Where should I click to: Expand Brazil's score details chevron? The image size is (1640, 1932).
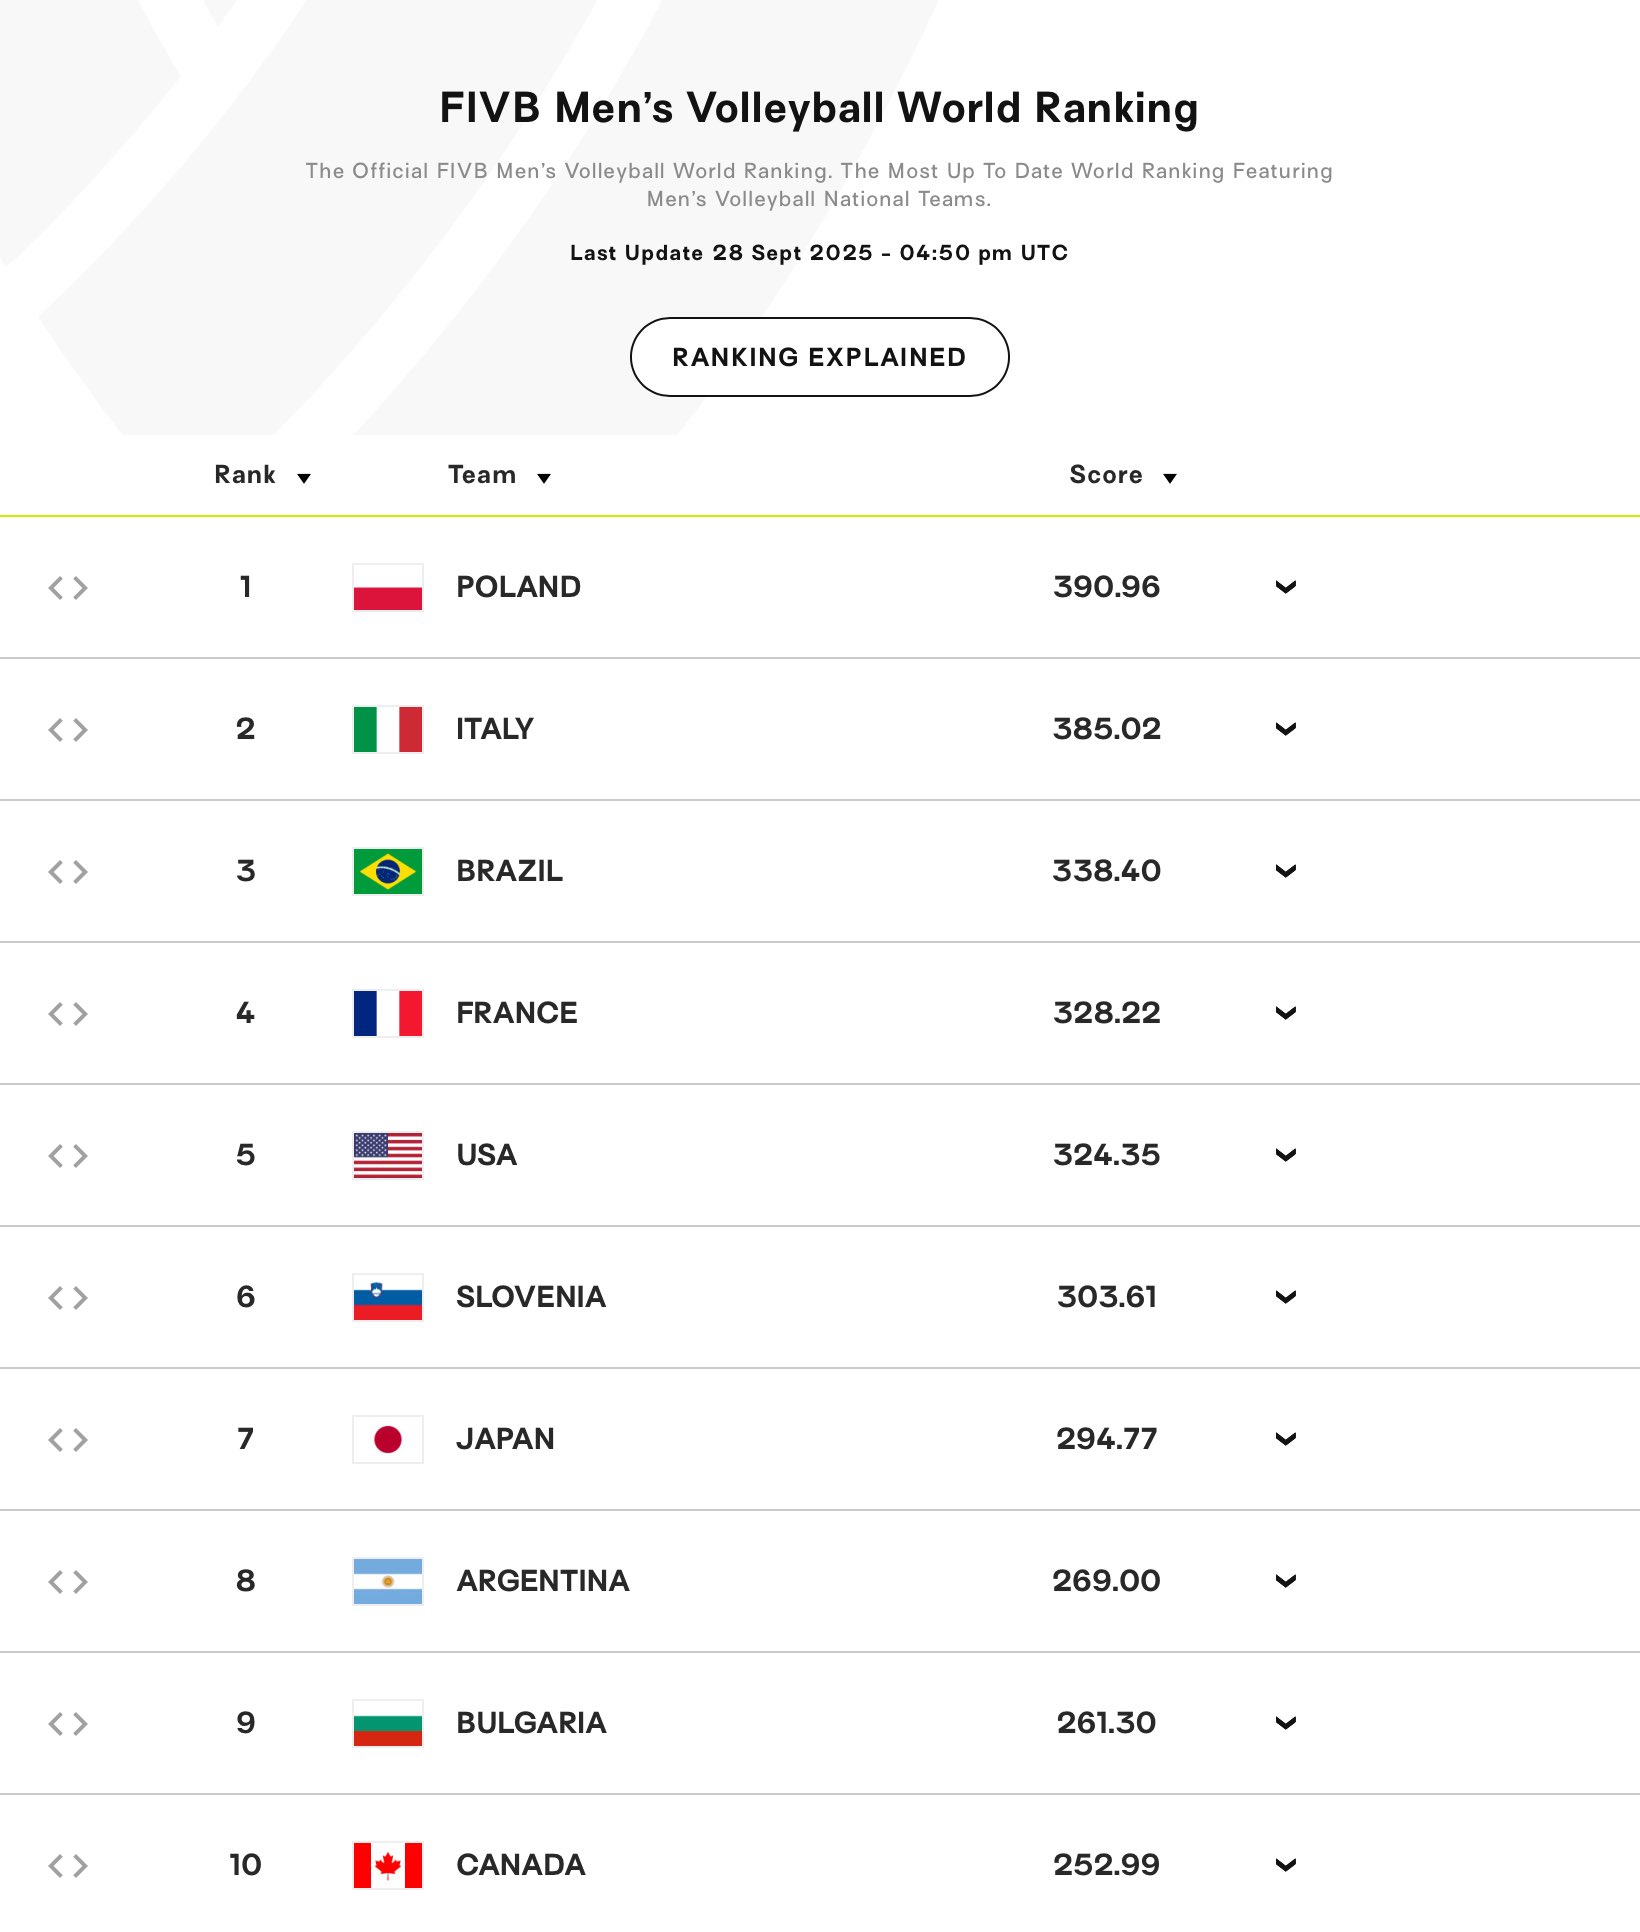click(x=1286, y=871)
